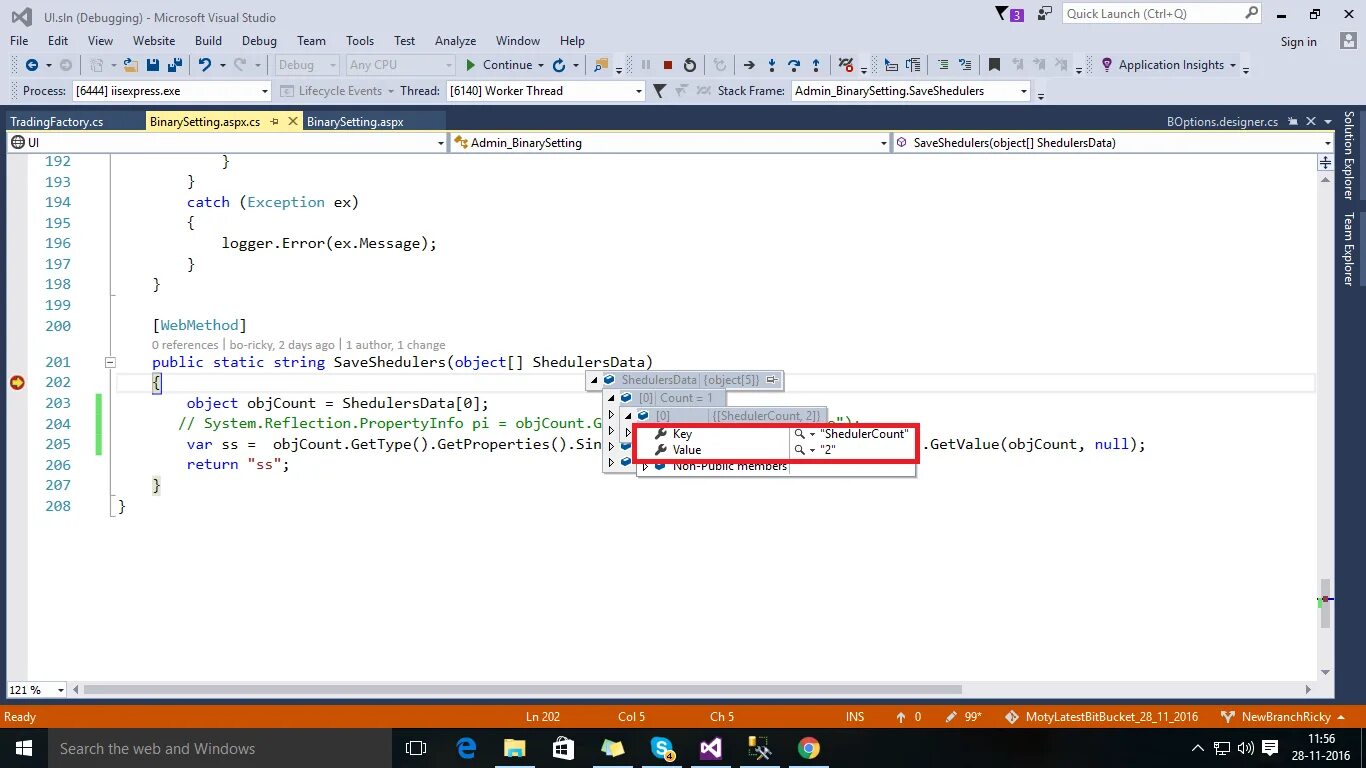Open the Thread selection dropdown
The image size is (1366, 768).
638,90
